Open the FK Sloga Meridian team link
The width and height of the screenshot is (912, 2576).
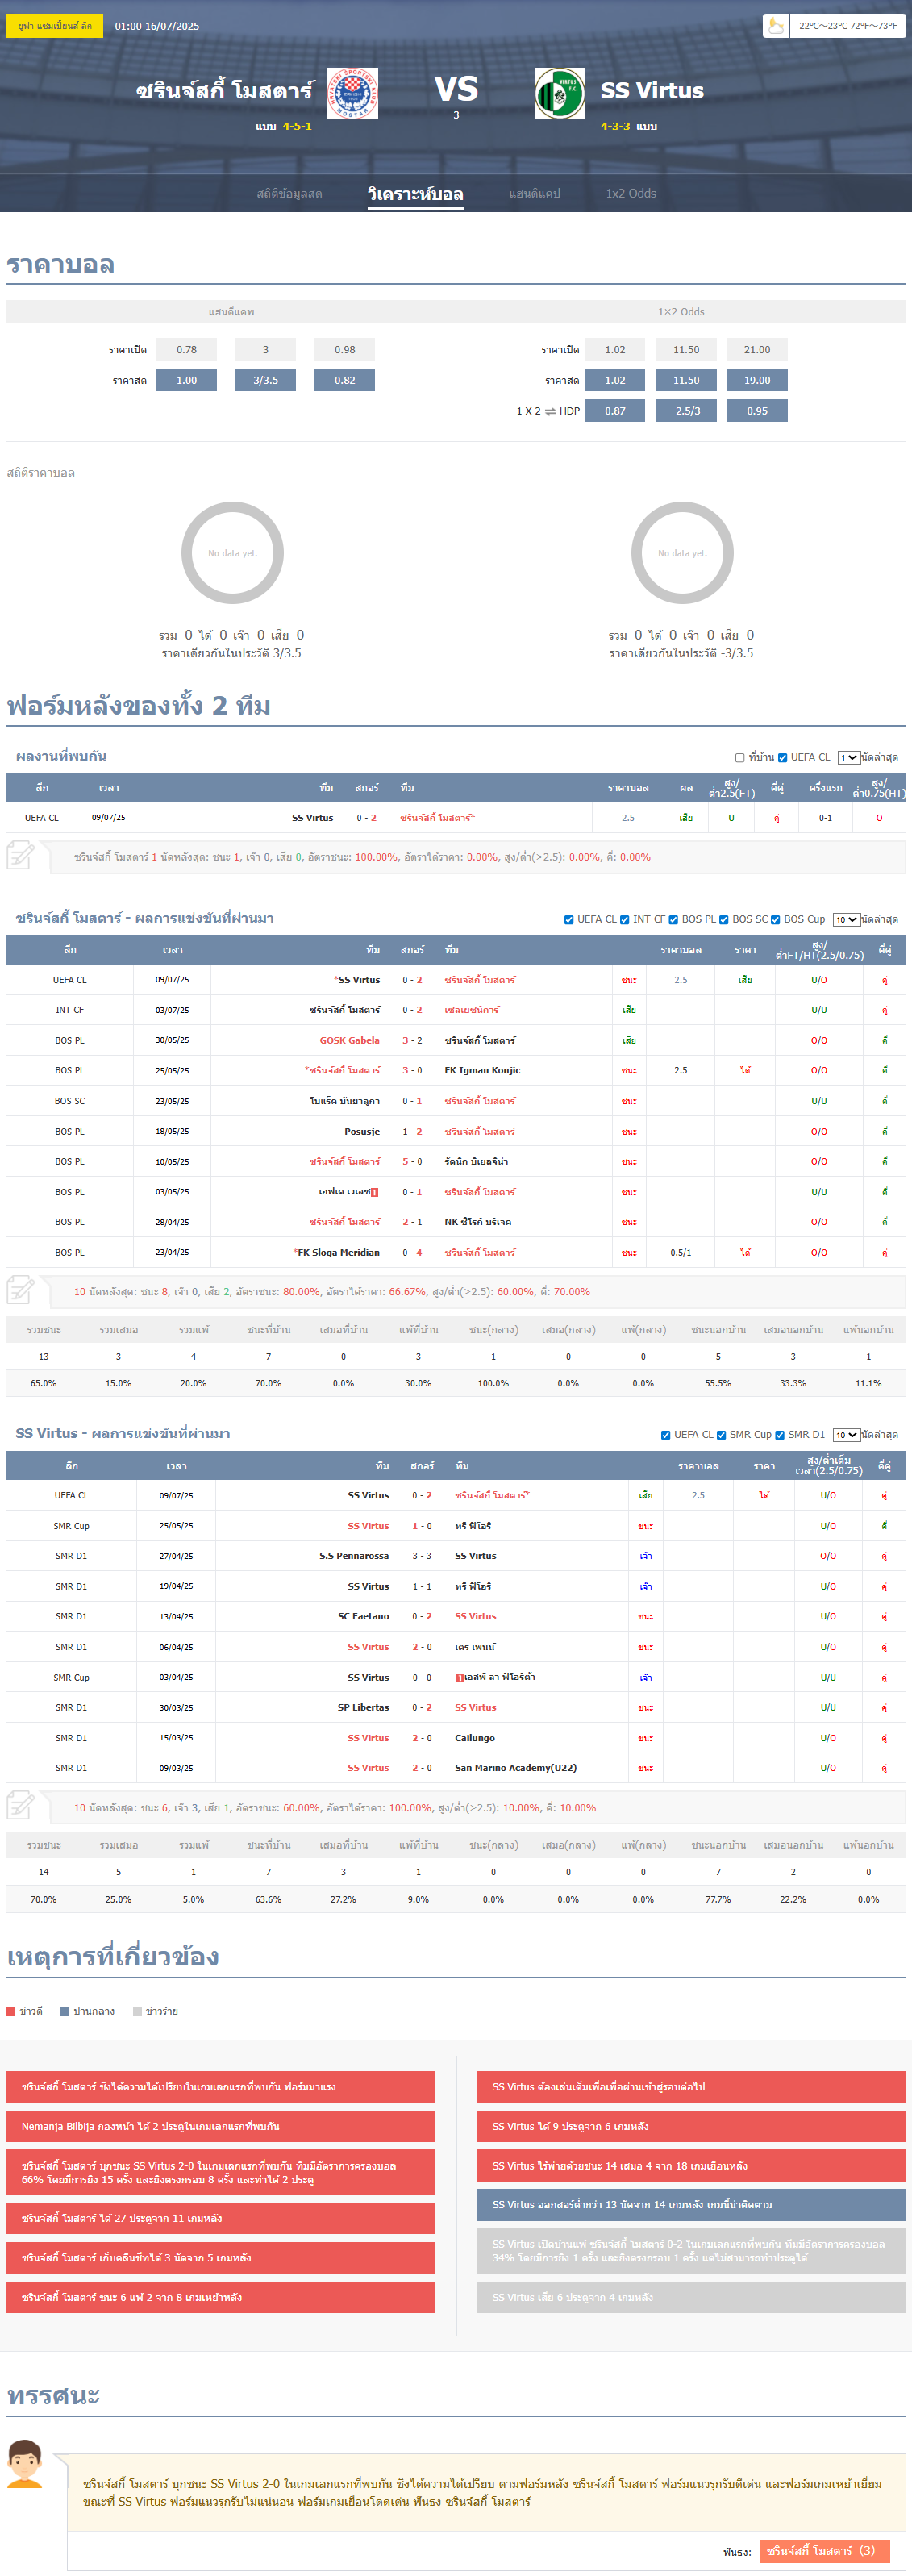click(x=338, y=1252)
